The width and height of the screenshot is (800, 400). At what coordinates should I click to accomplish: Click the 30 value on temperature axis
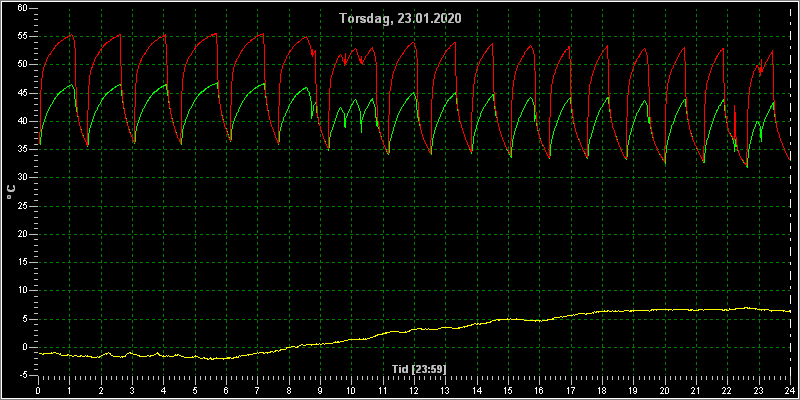tap(22, 177)
